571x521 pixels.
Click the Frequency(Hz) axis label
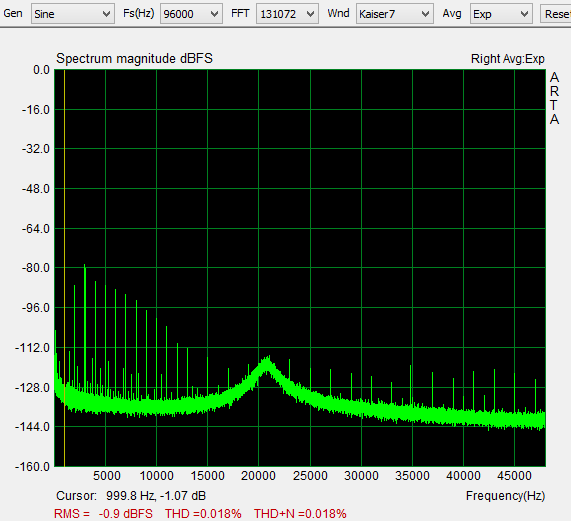505,496
